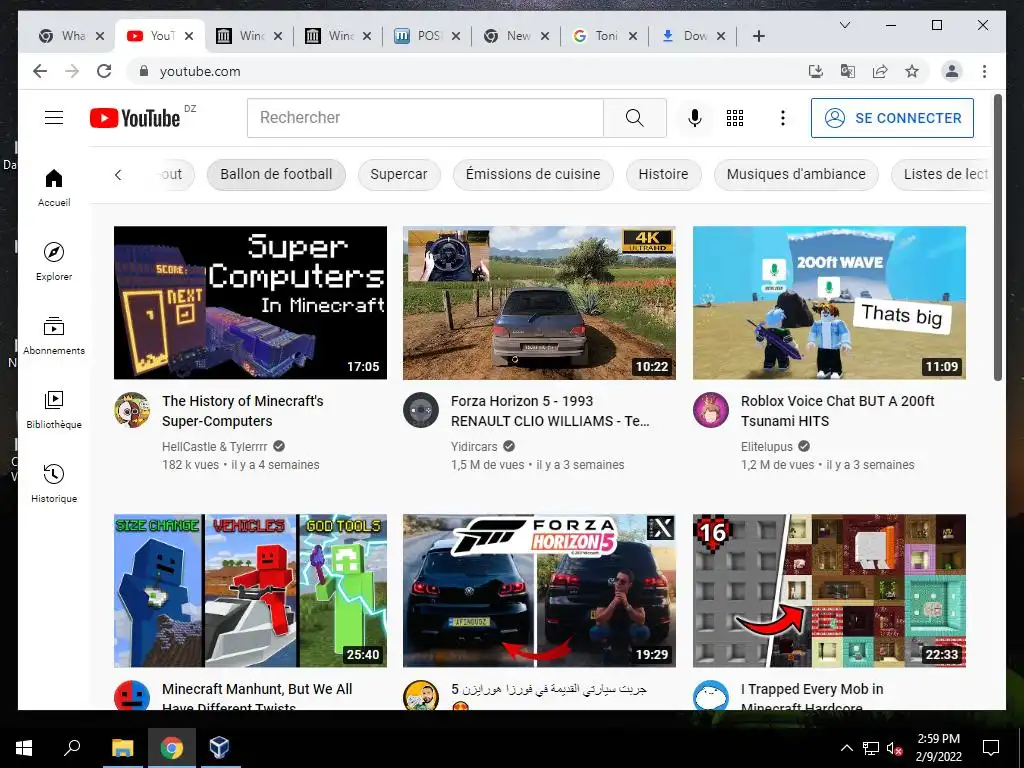Open Chrome three-dot menu

[984, 71]
